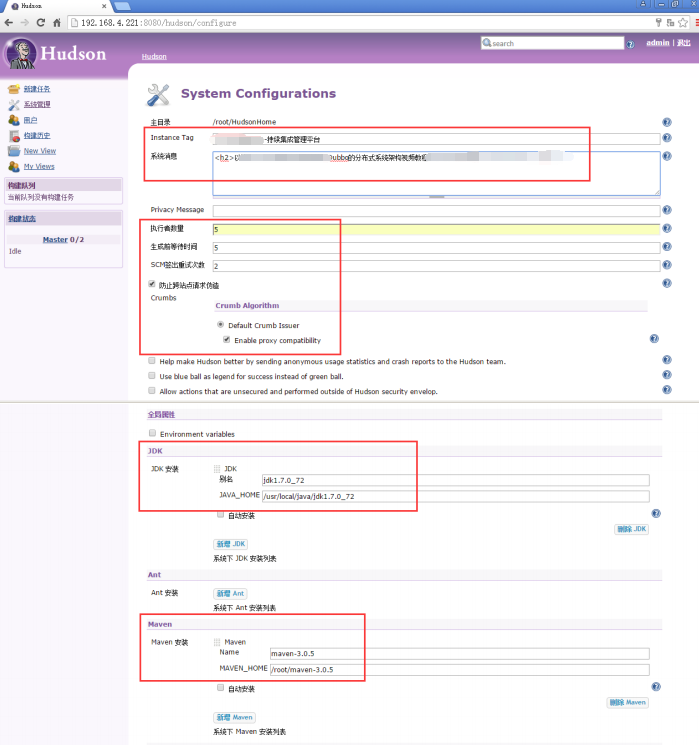Screen dimensions: 699x746
Task: Click the system message textarea
Action: pyautogui.click(x=436, y=173)
